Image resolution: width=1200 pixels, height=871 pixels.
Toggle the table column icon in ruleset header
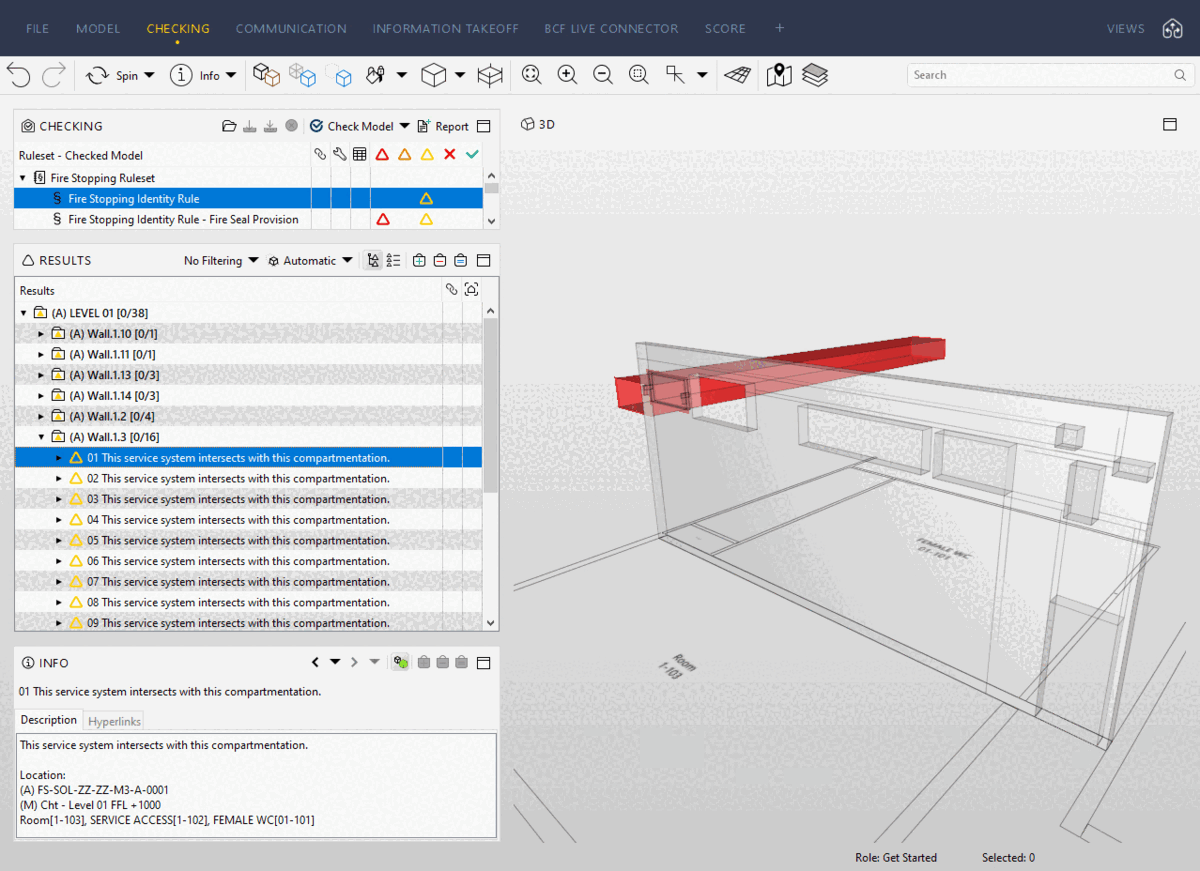point(359,155)
